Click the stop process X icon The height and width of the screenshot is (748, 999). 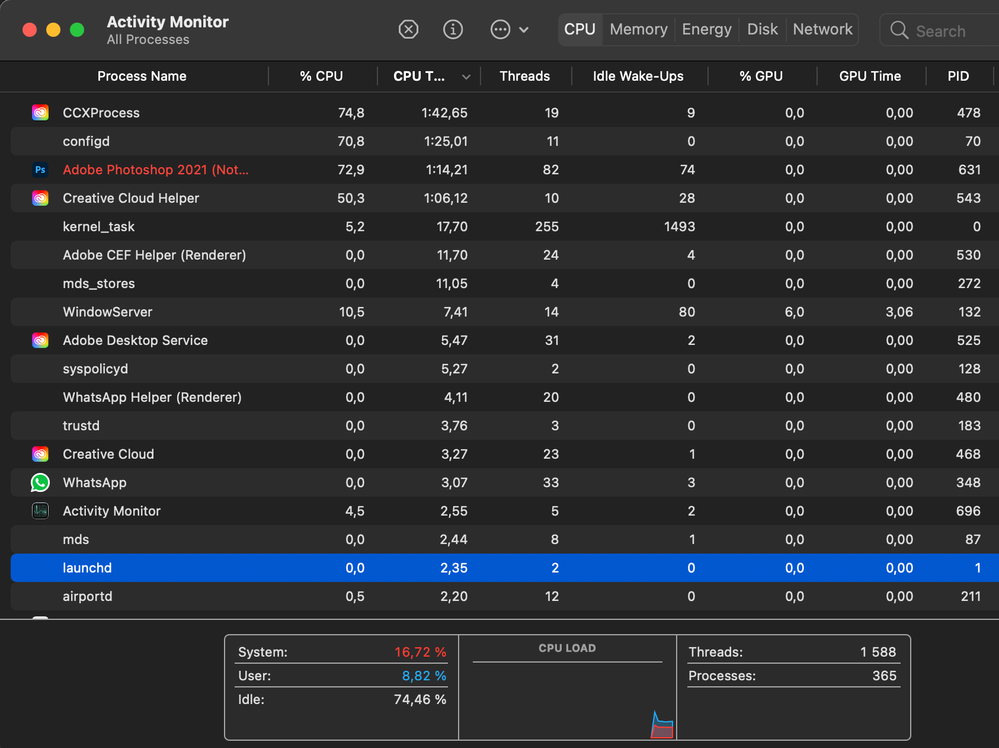pyautogui.click(x=408, y=29)
